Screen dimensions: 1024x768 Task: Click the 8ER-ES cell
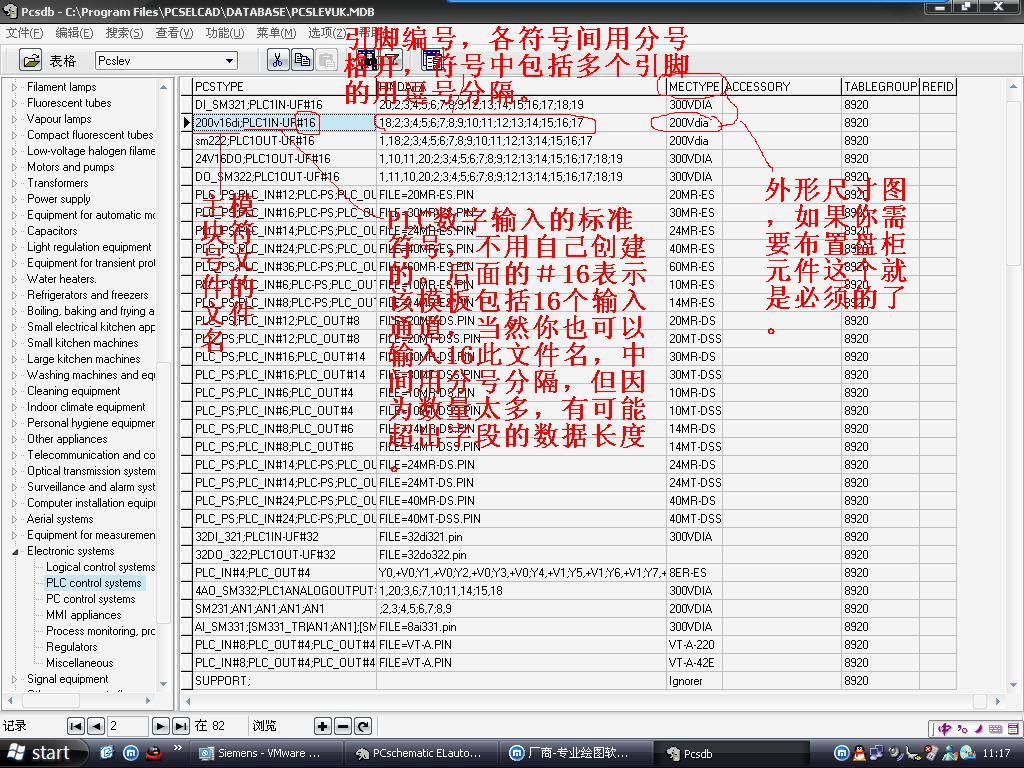pos(694,573)
